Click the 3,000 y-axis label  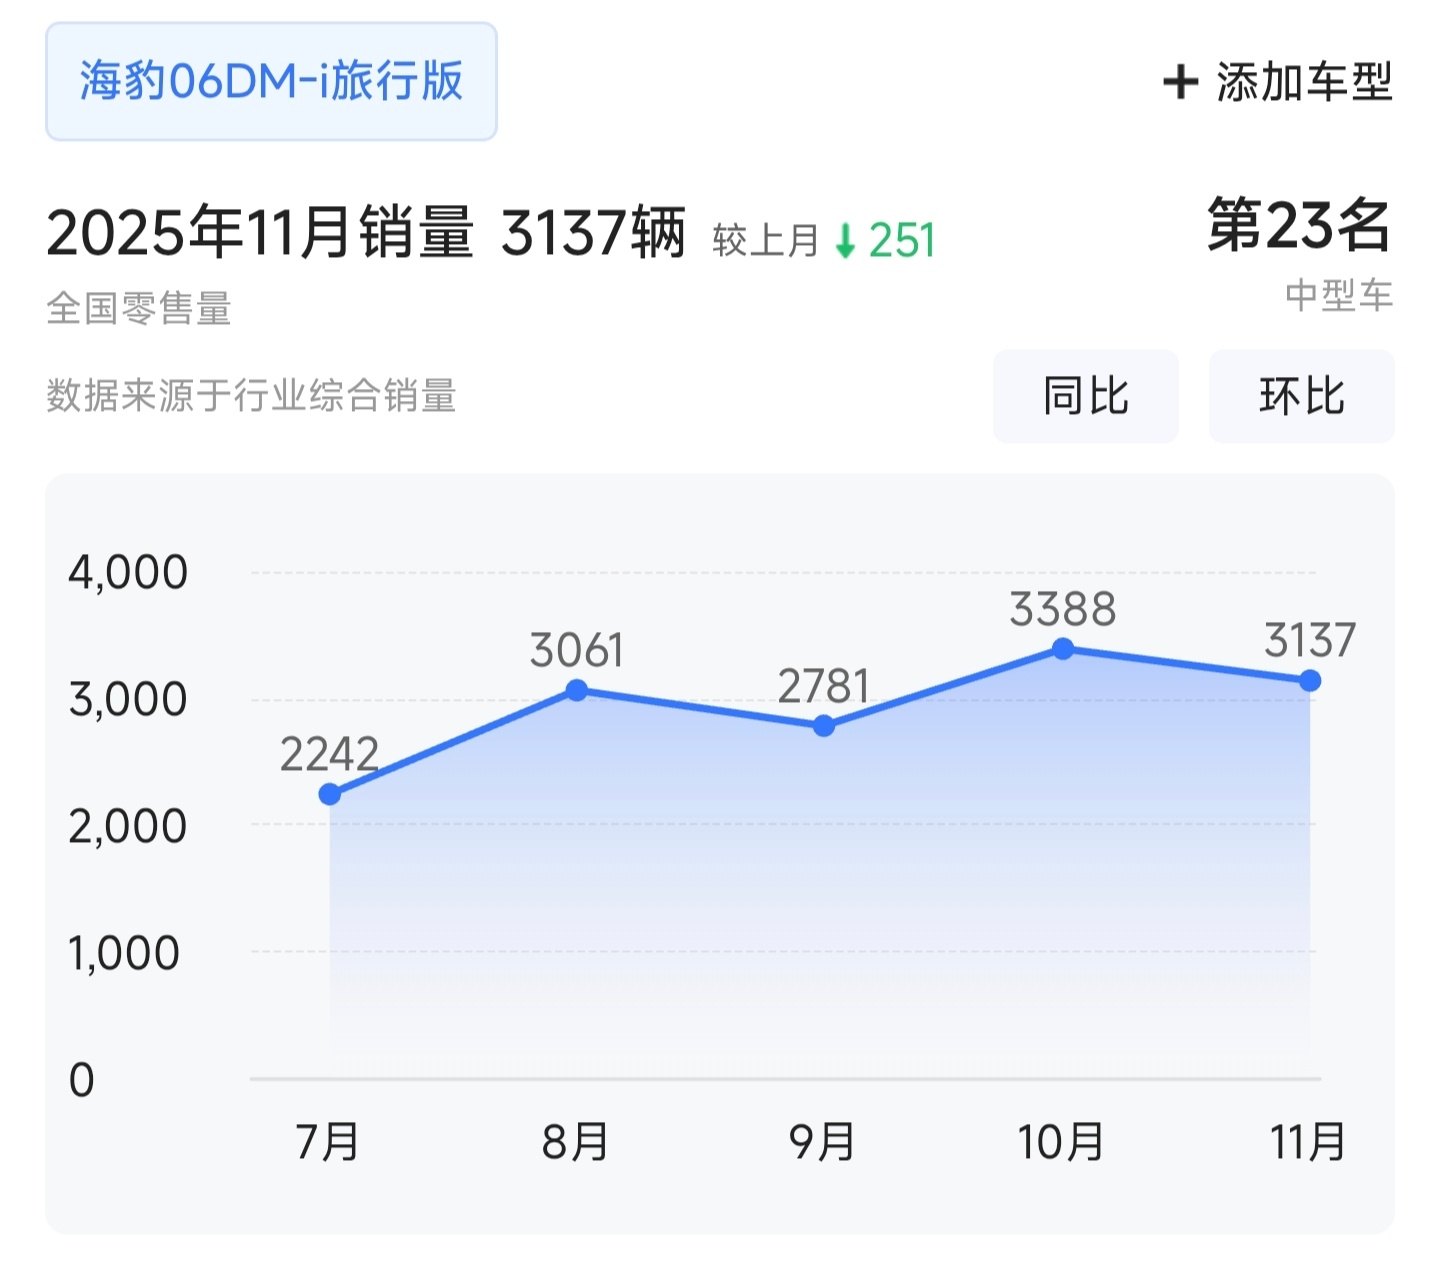[128, 699]
